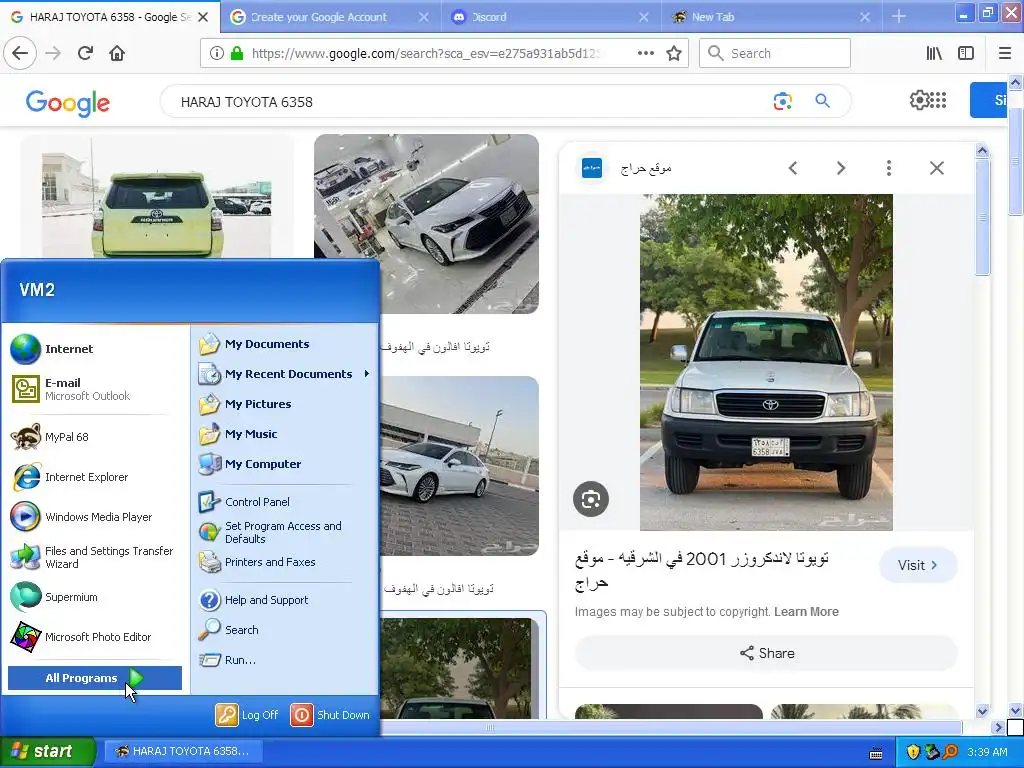
Task: Switch to Create your Google Account tab
Action: [319, 17]
